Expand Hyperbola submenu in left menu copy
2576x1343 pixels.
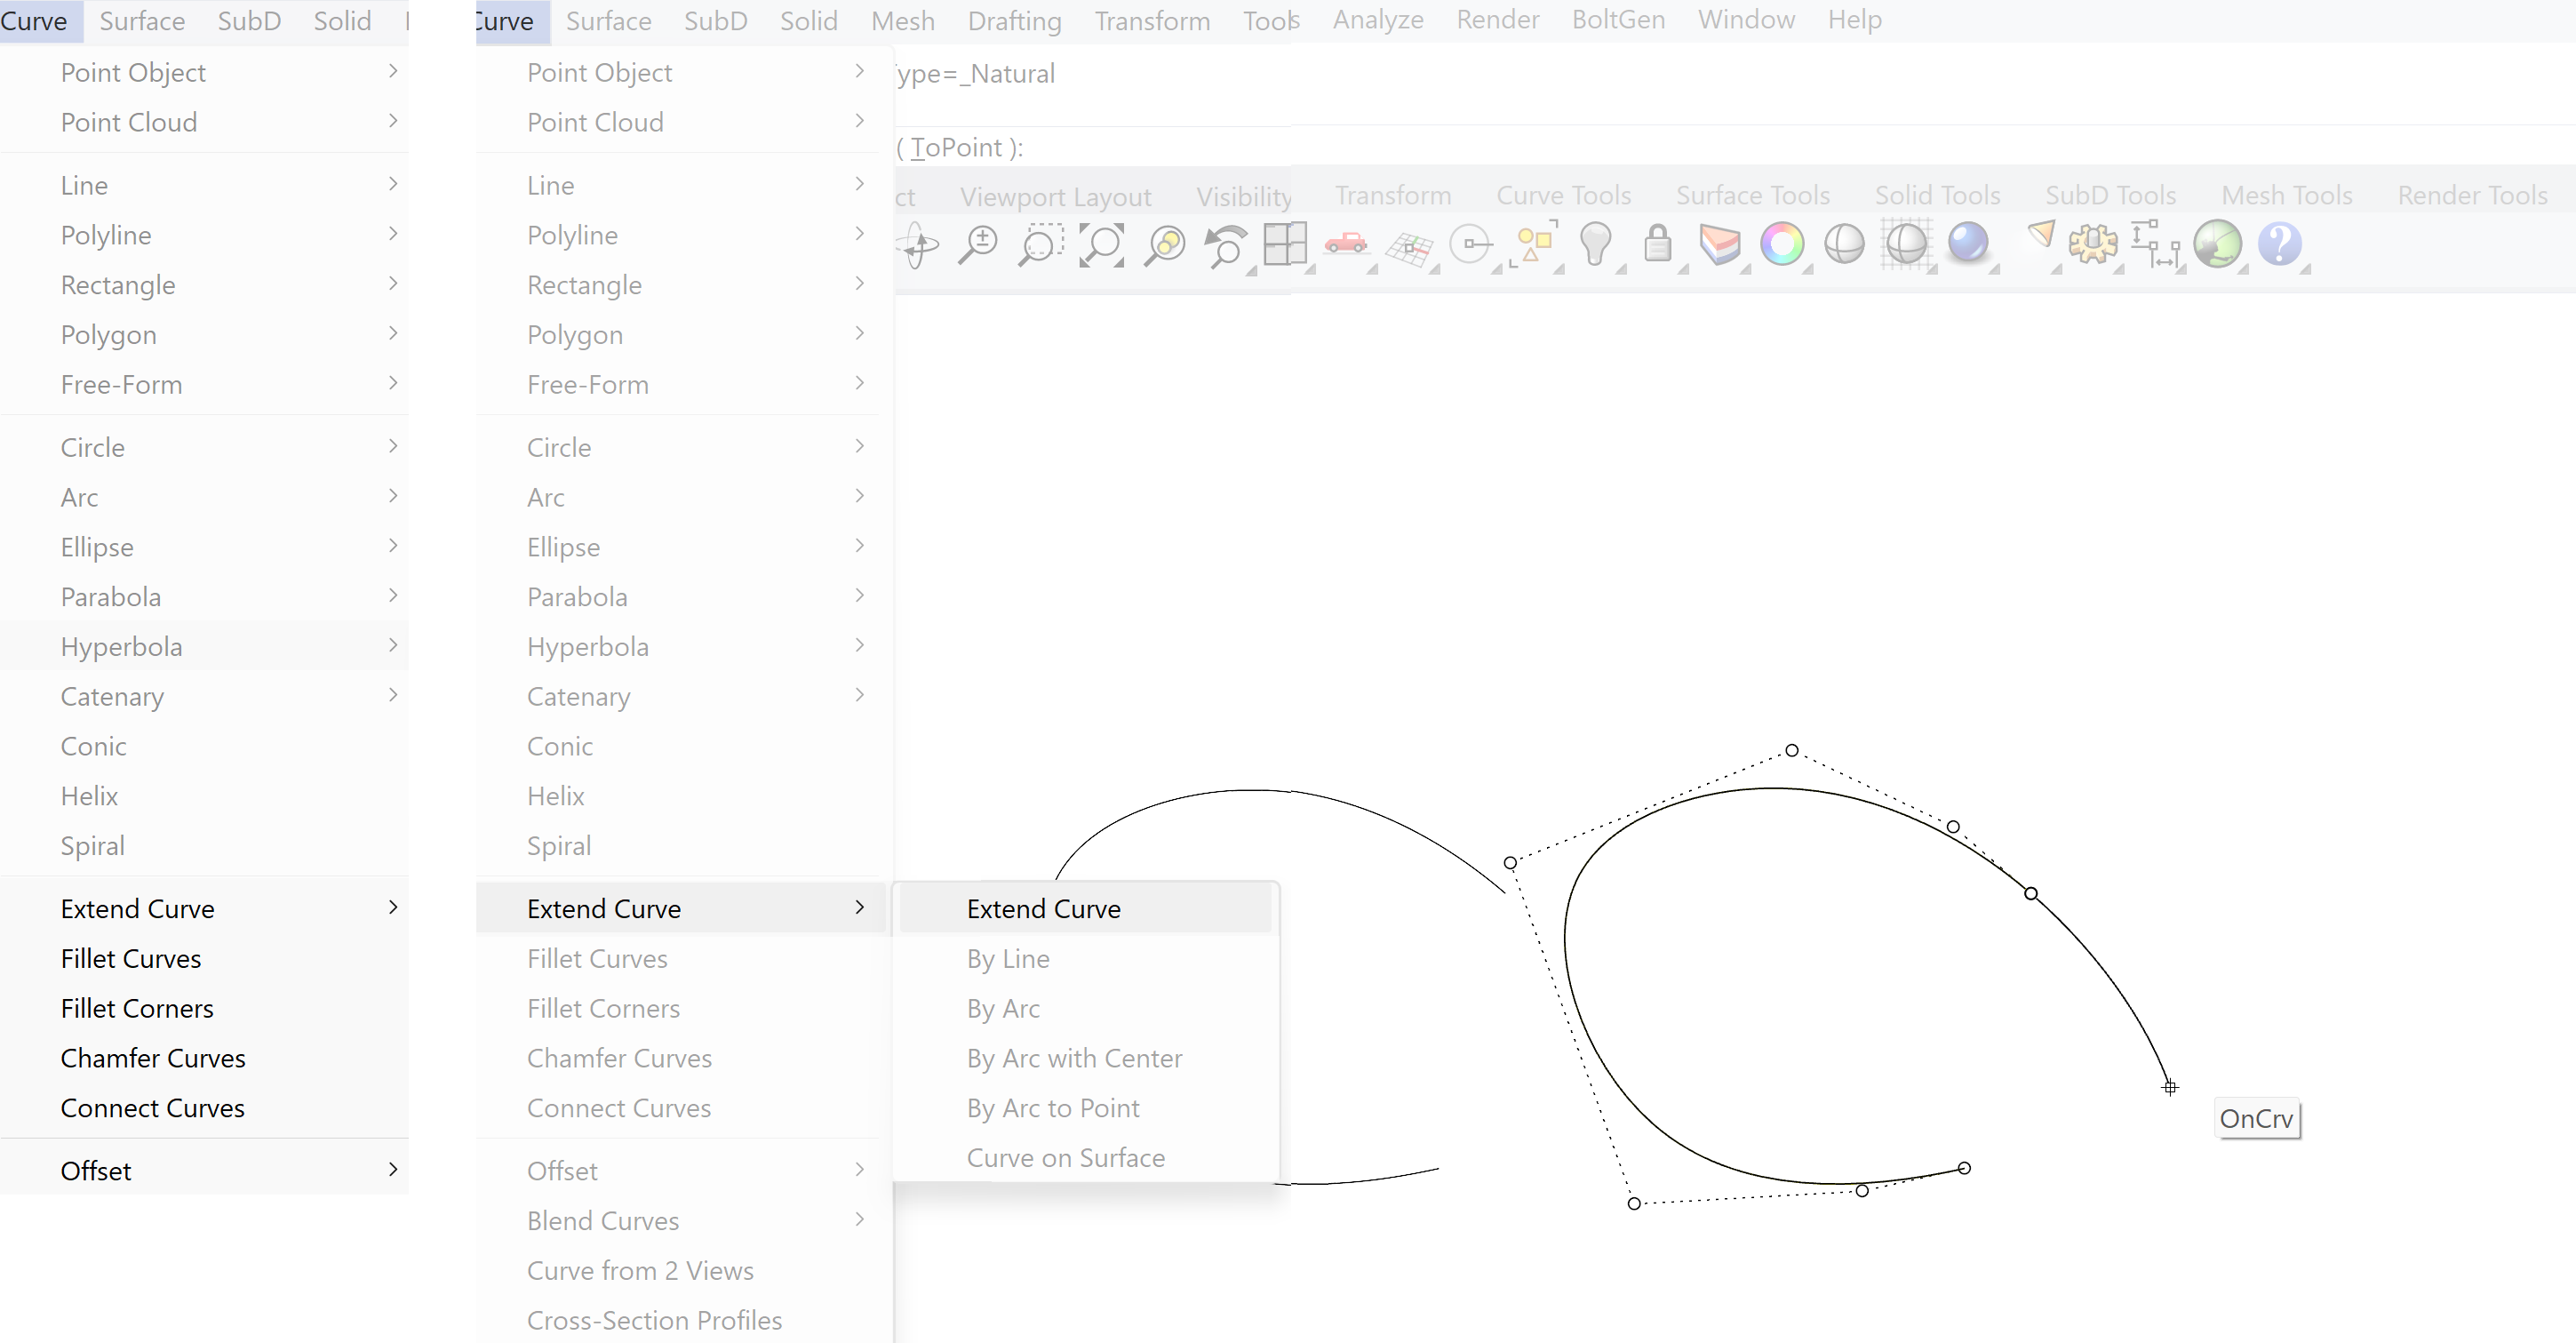point(393,645)
